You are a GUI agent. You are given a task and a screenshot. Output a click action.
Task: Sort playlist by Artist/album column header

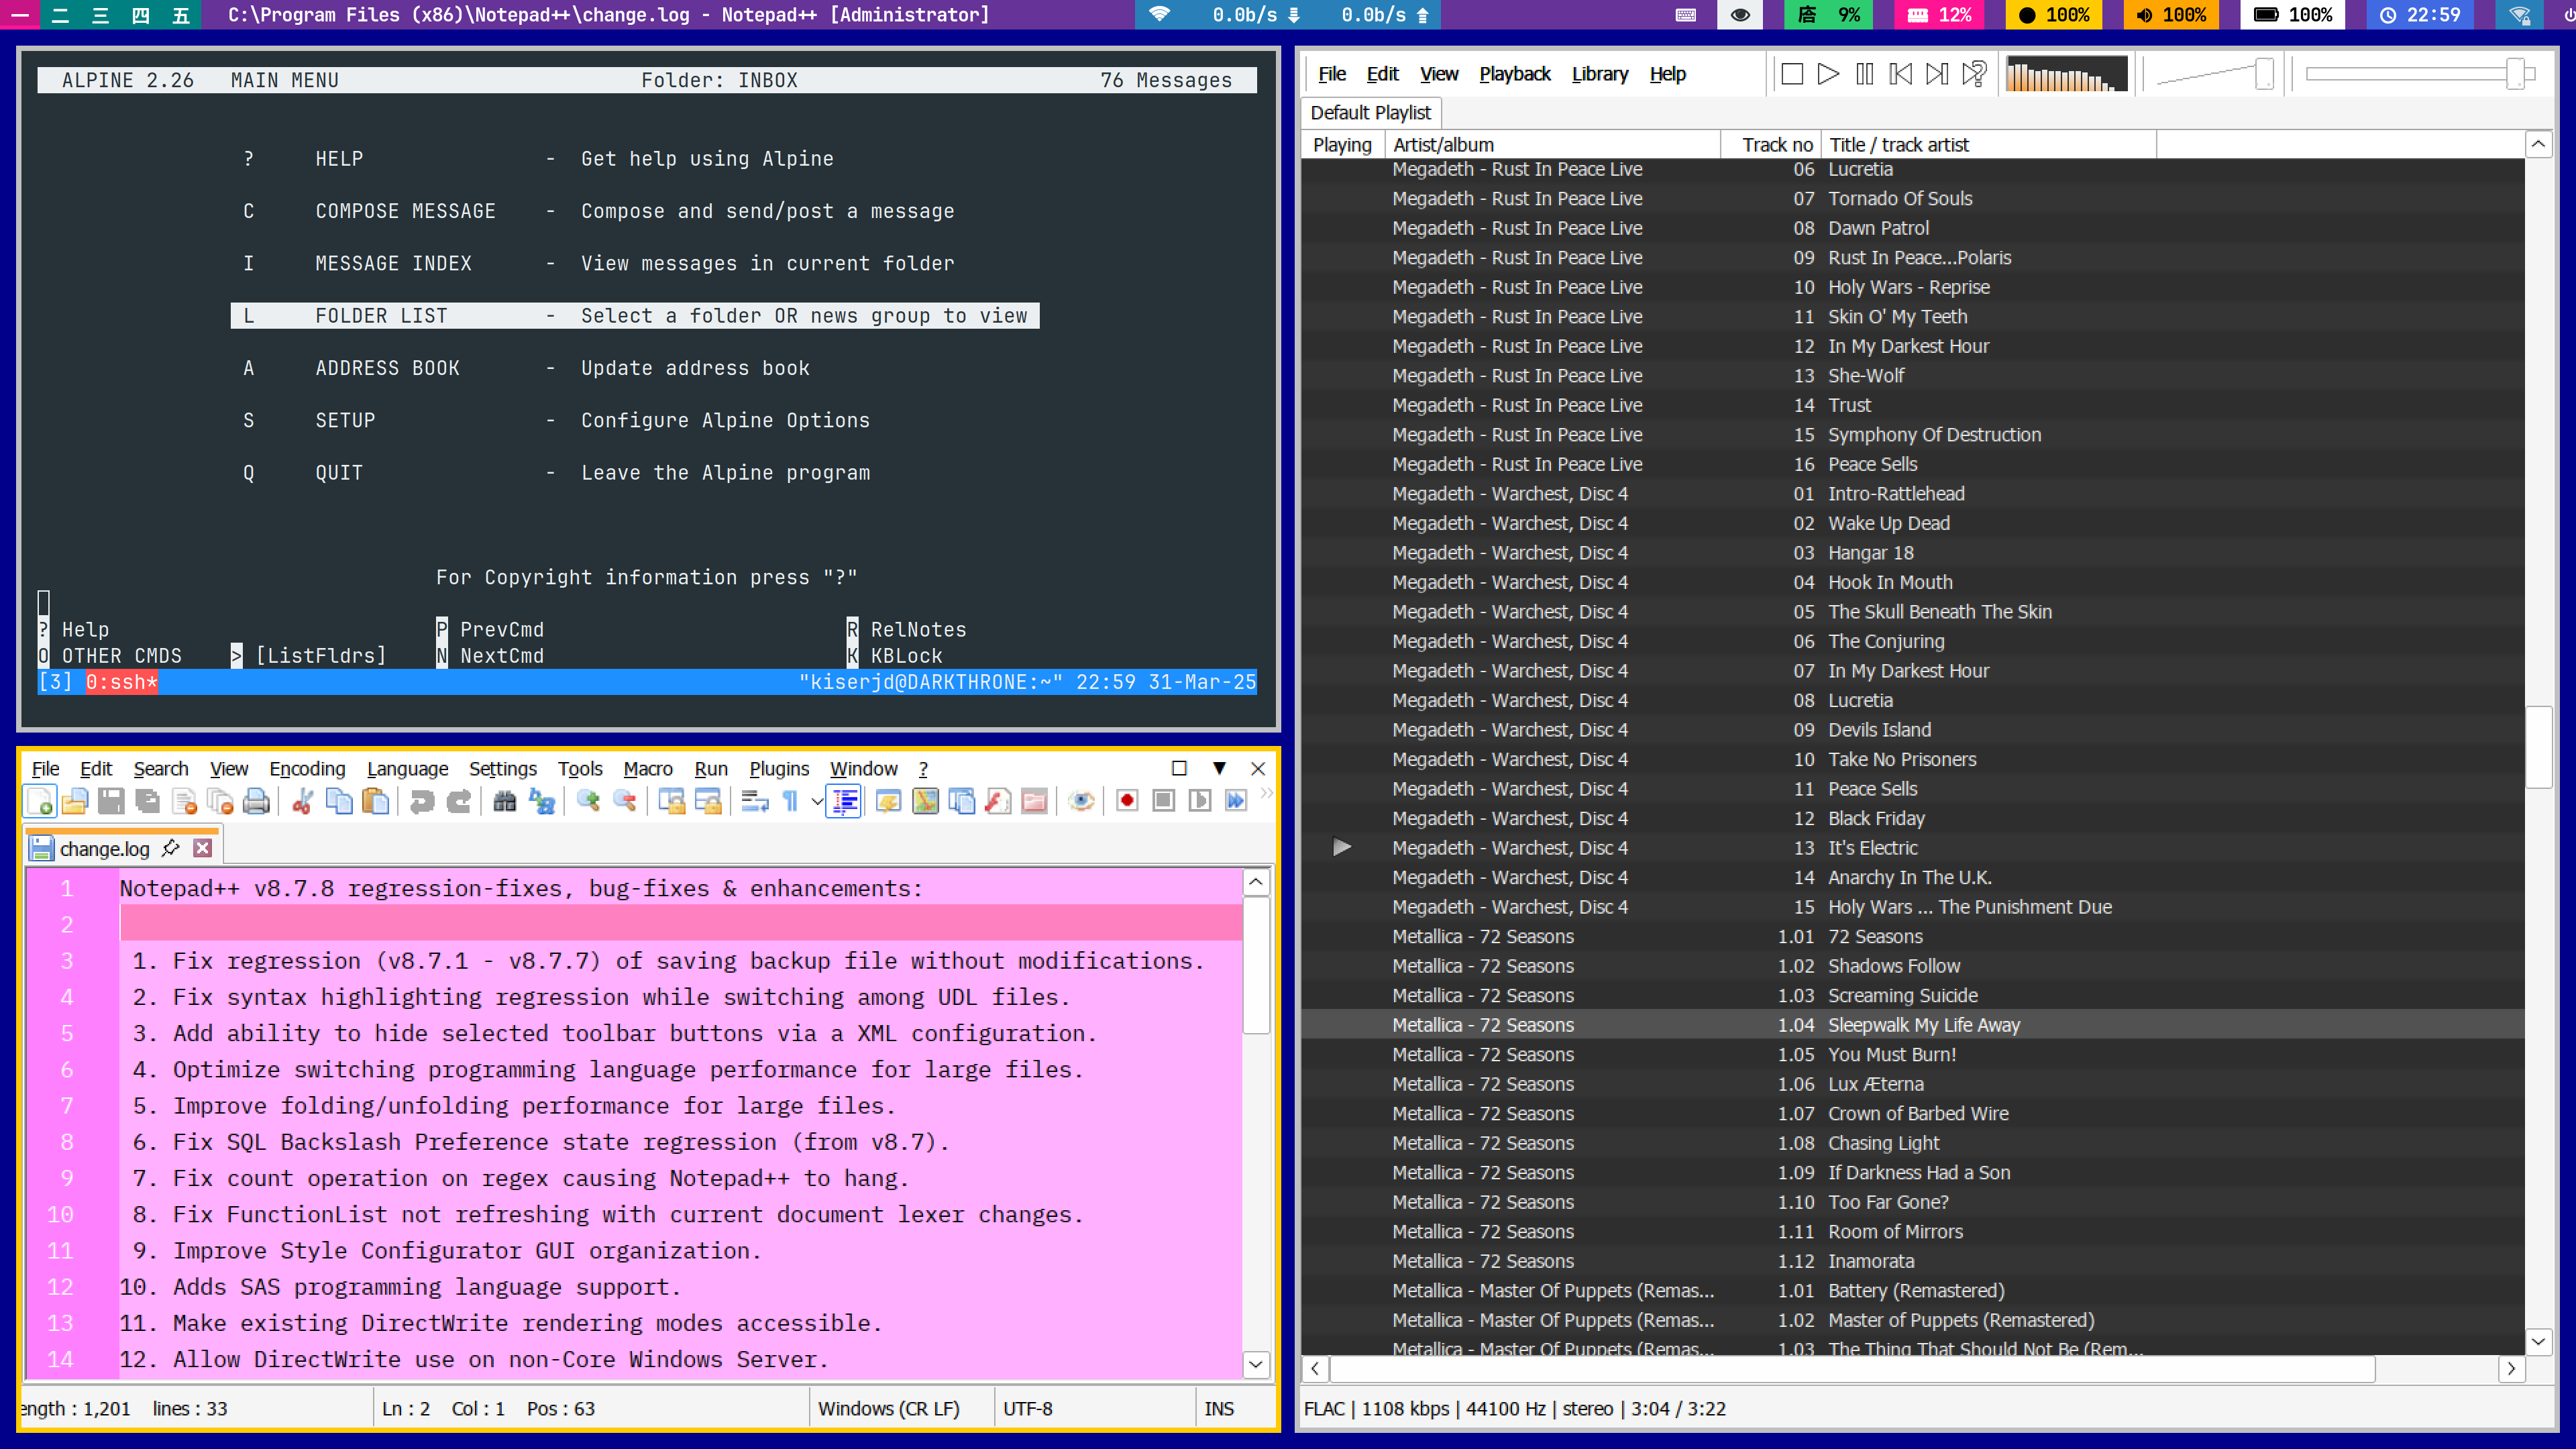1553,145
